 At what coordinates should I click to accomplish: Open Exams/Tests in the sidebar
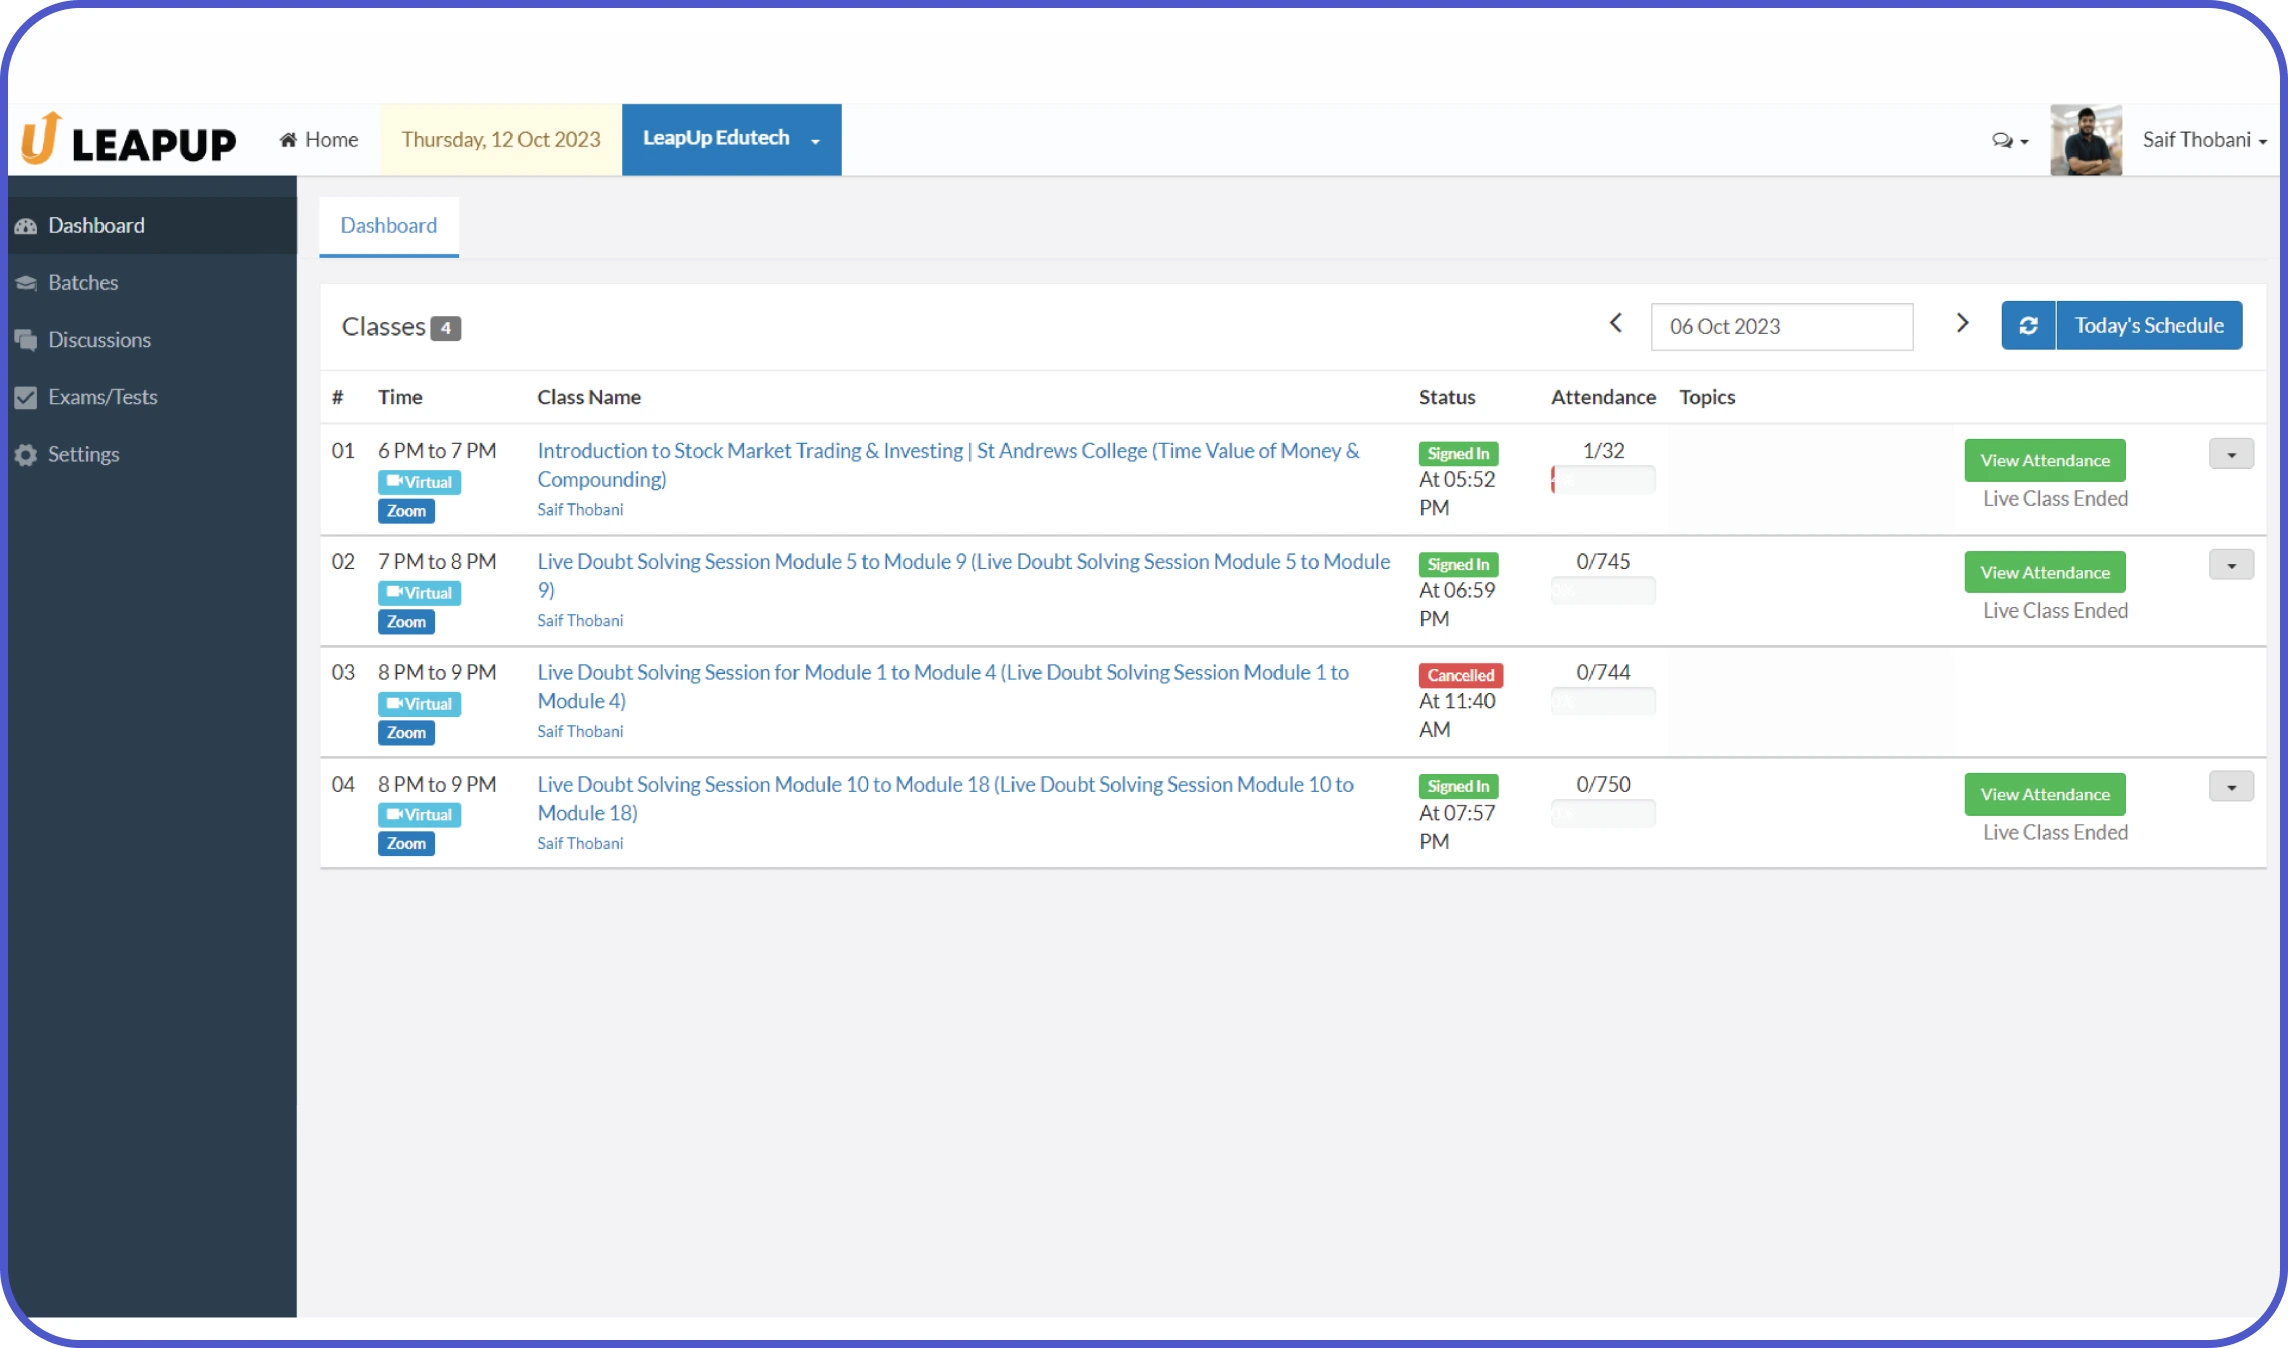pyautogui.click(x=102, y=397)
